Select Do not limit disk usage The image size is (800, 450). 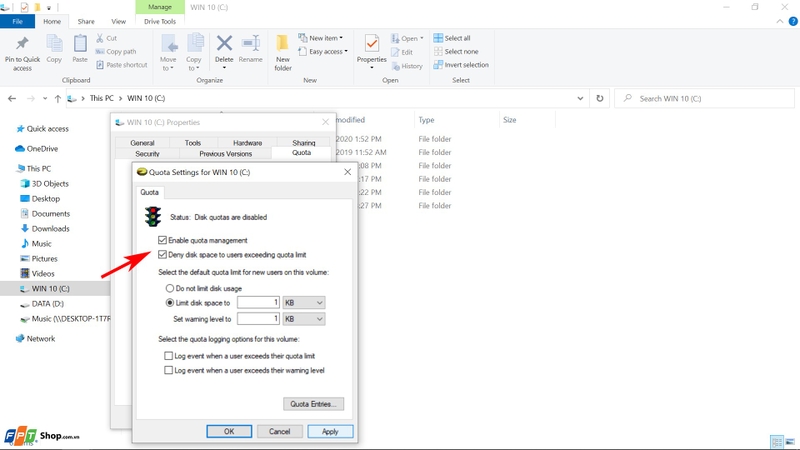click(170, 288)
